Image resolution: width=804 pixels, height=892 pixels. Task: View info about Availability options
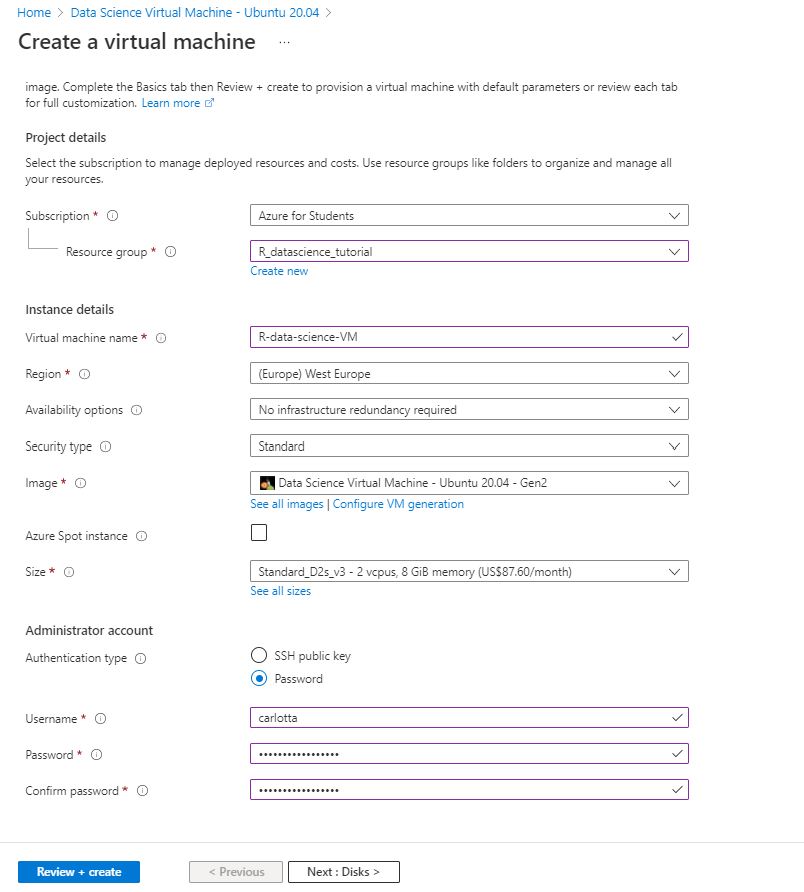pyautogui.click(x=137, y=410)
